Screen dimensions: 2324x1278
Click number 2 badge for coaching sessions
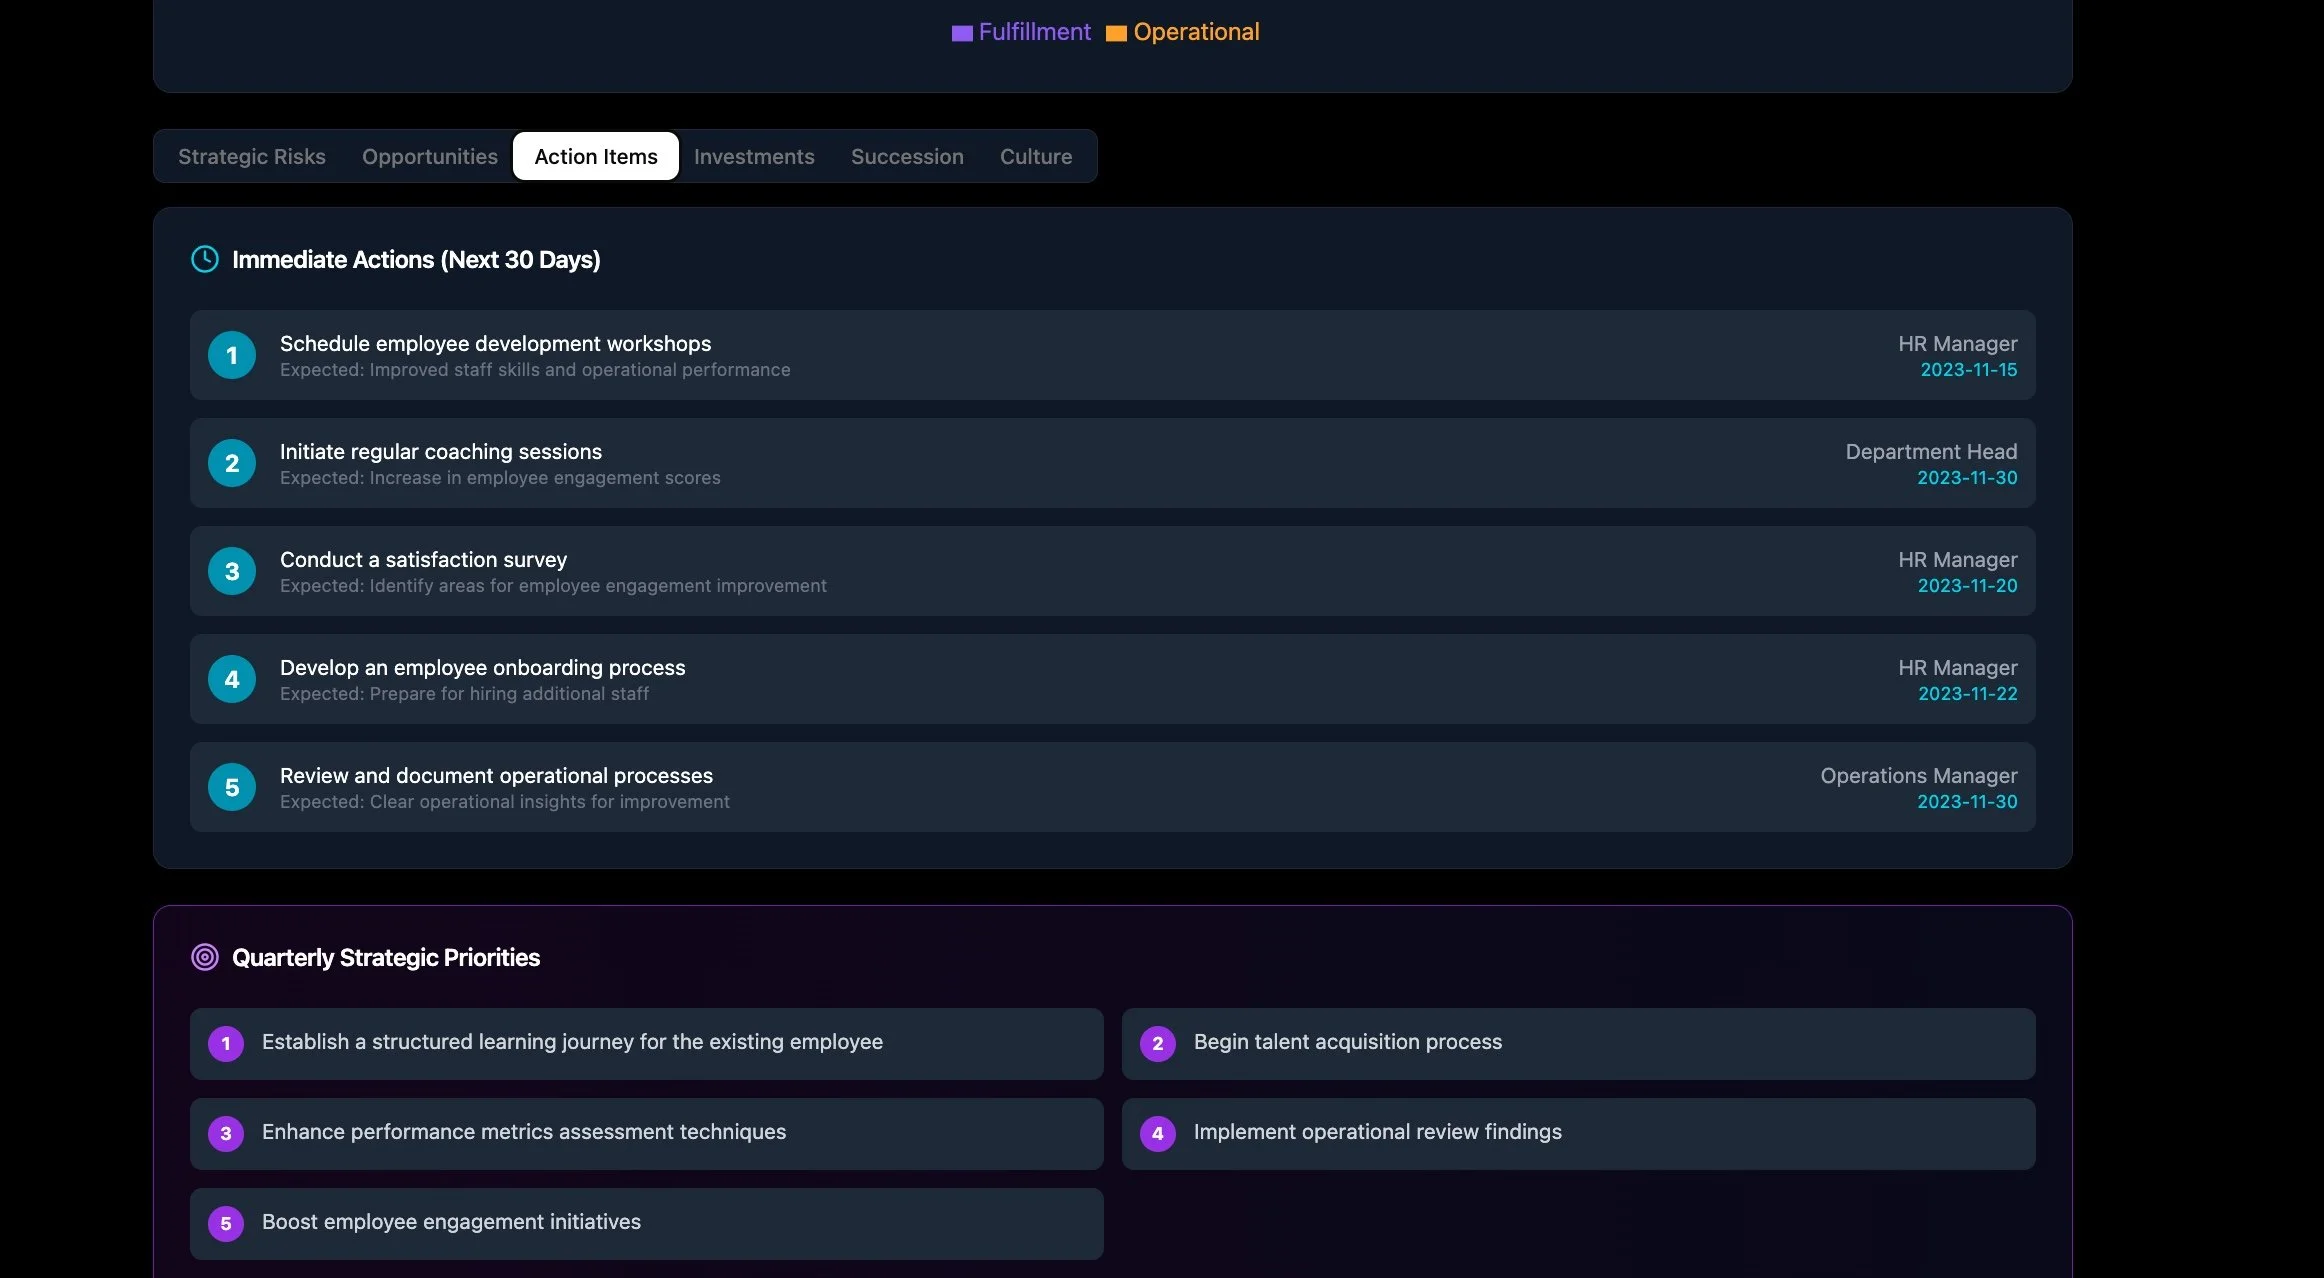[x=232, y=463]
